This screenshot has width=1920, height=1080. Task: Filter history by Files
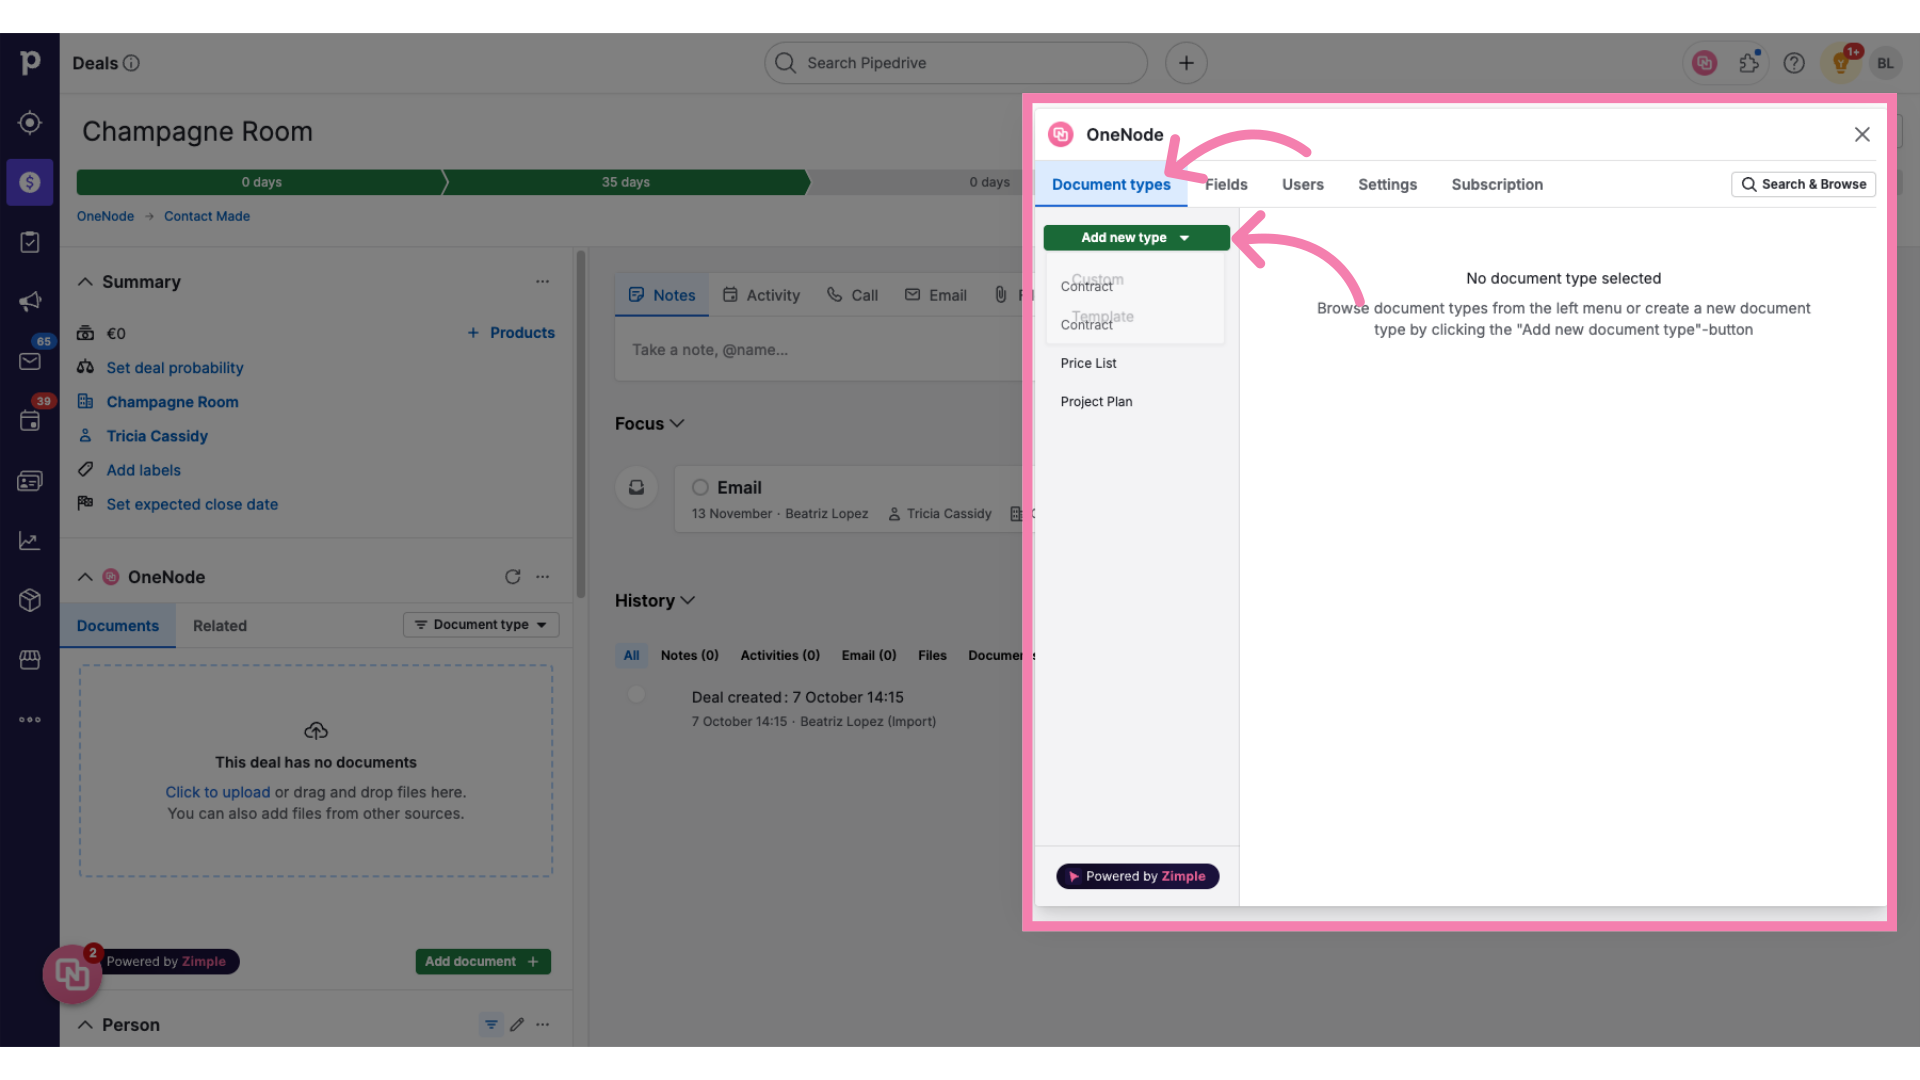(x=932, y=656)
